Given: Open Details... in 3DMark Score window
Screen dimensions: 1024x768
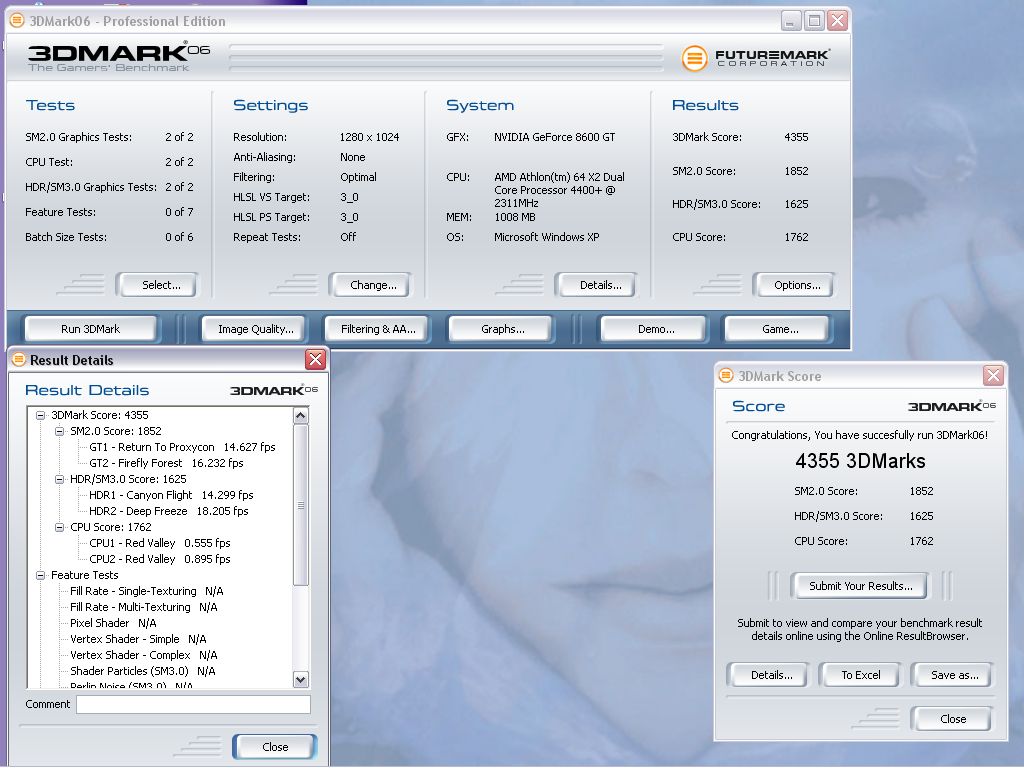Looking at the screenshot, I should point(769,675).
